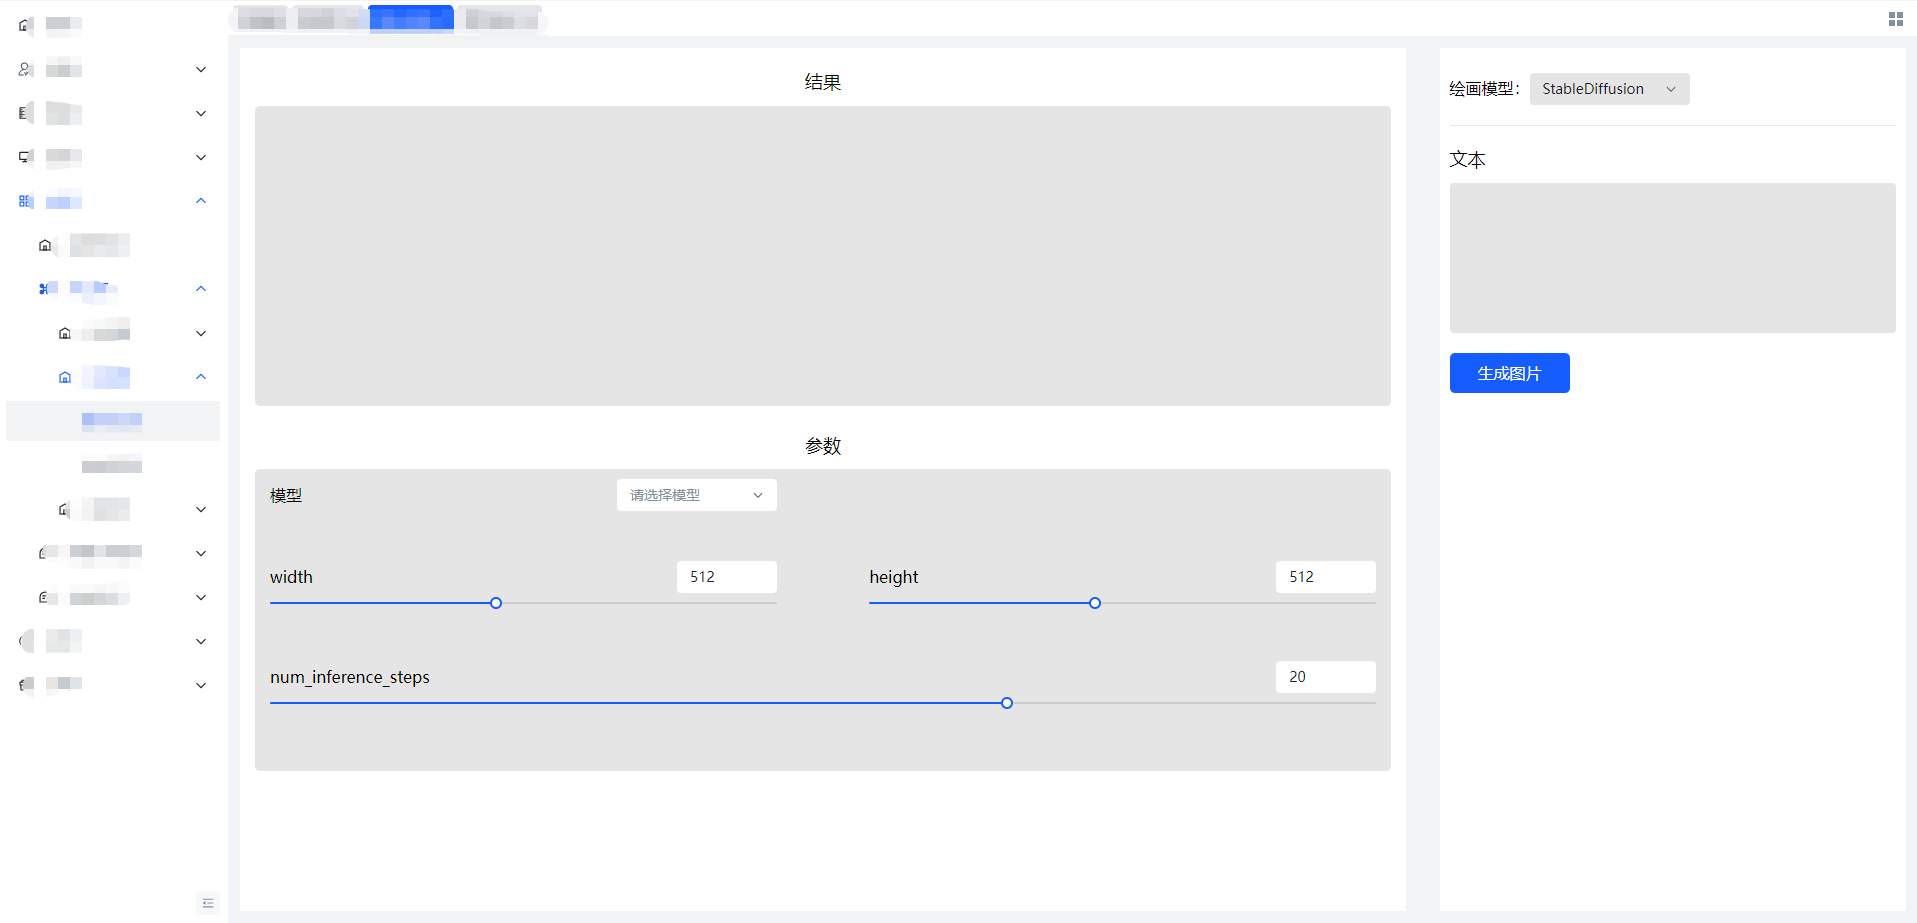Expand the chevron beside the ruler icon item
The width and height of the screenshot is (1917, 923).
click(201, 113)
